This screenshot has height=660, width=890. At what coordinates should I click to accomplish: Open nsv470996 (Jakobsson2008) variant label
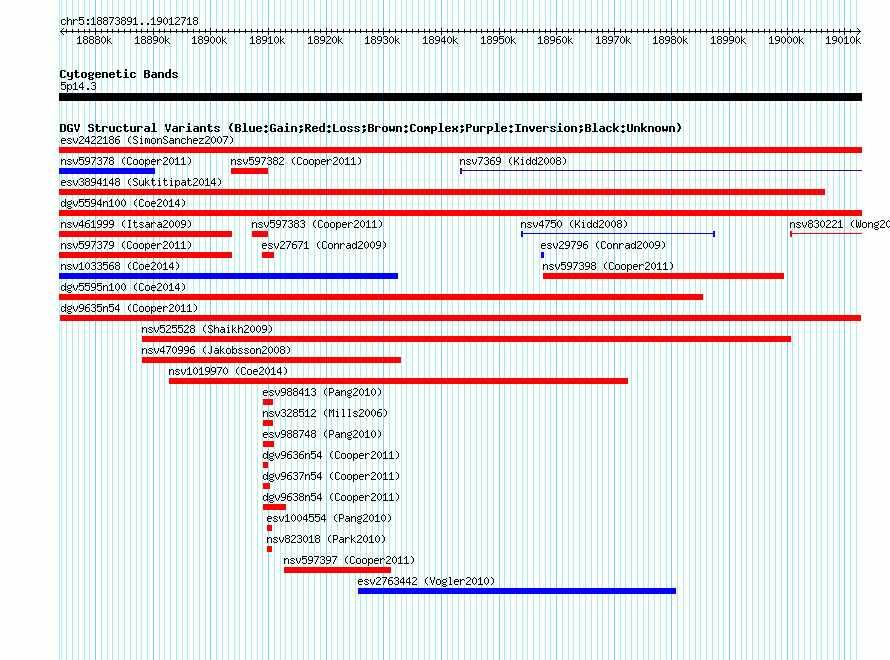[x=216, y=350]
